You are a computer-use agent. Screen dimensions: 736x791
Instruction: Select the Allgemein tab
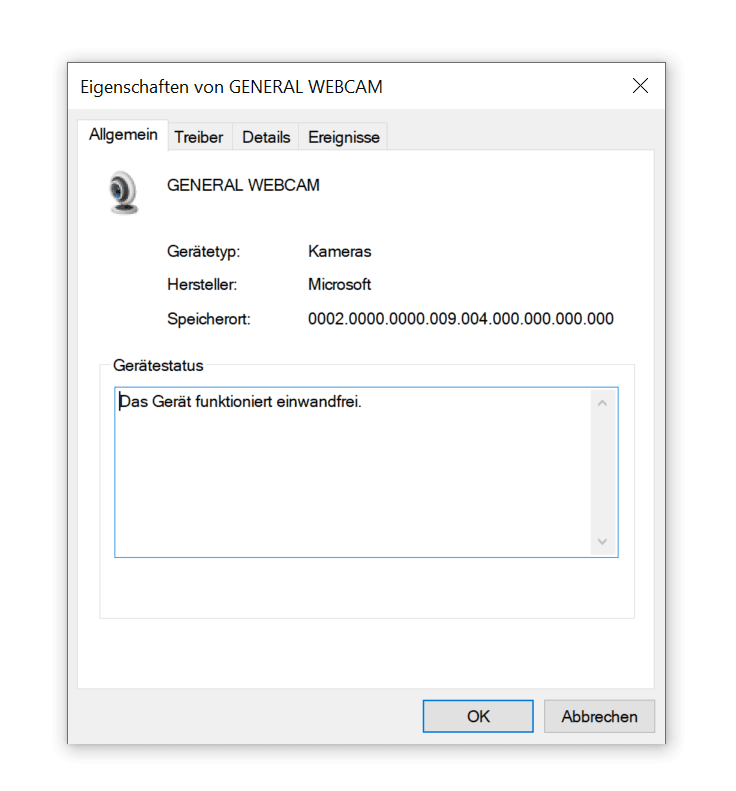click(x=123, y=135)
